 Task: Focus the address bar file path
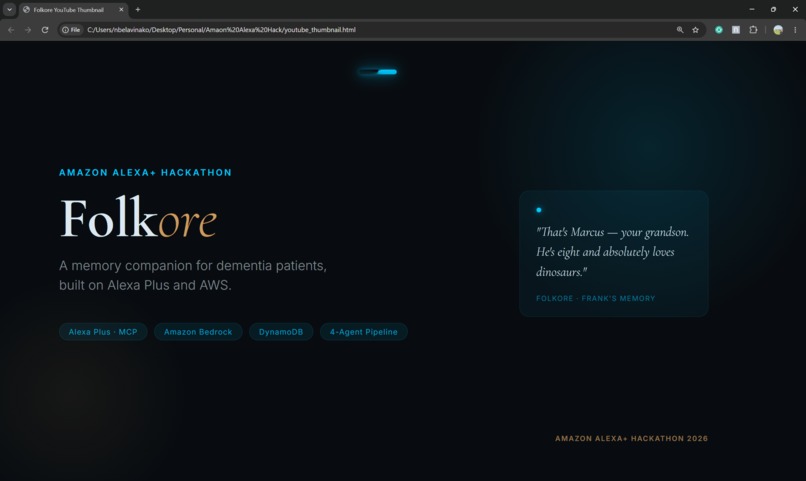[x=221, y=30]
